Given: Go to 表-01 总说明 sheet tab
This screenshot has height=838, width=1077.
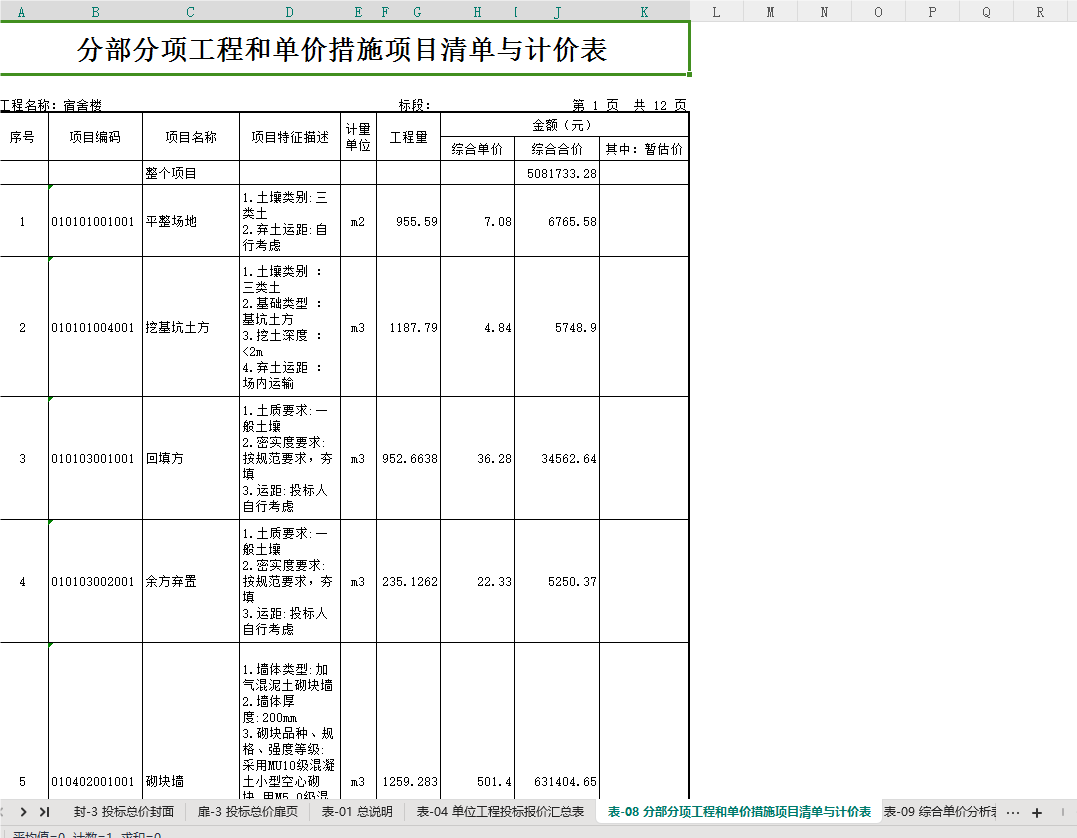Looking at the screenshot, I should 357,812.
